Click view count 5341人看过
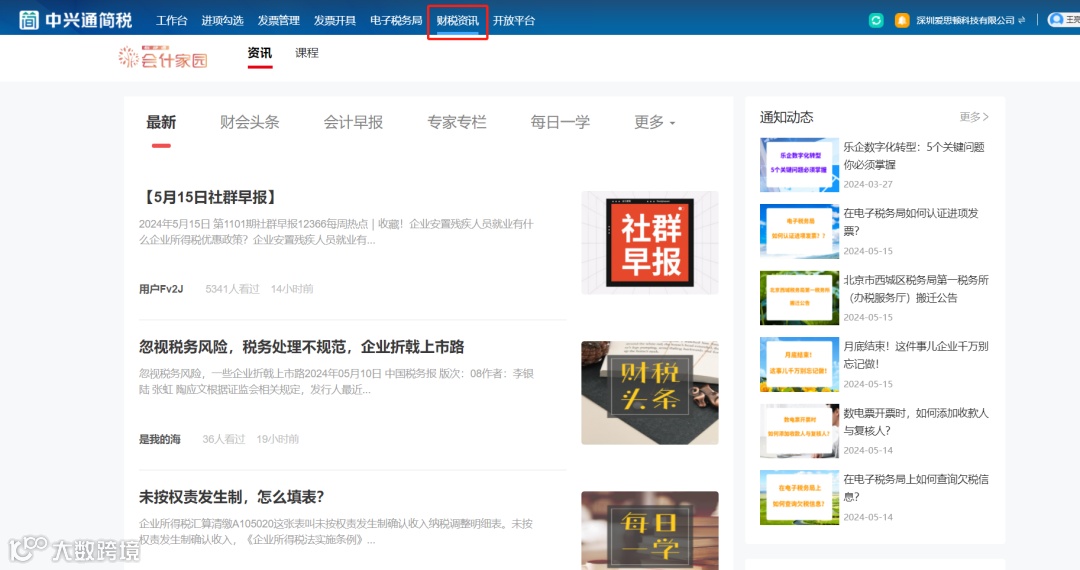 232,289
